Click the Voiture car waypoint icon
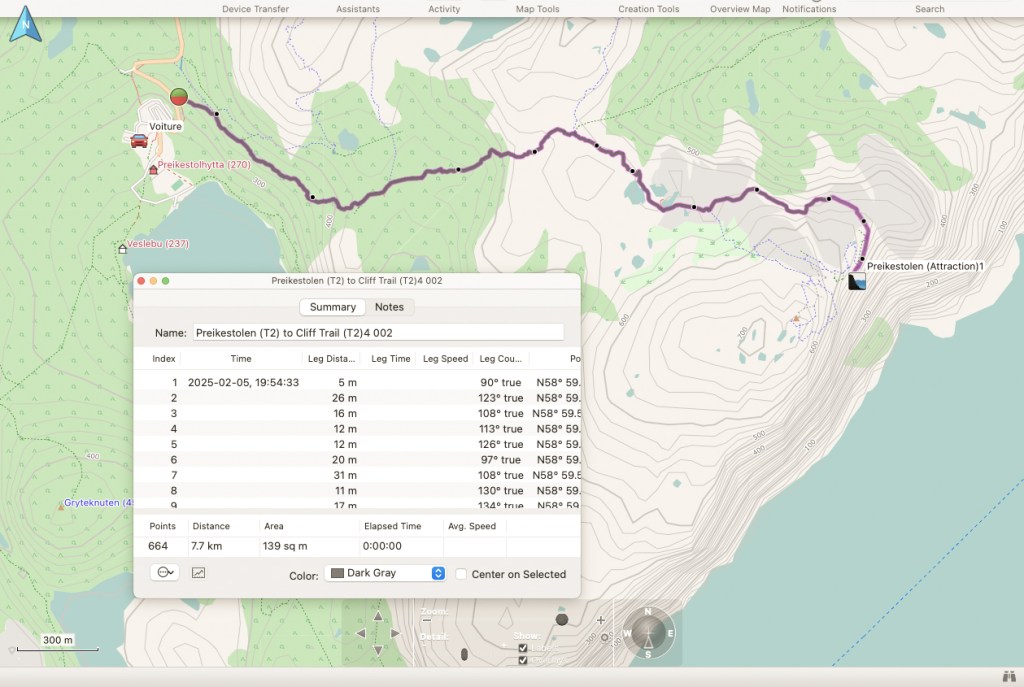The width and height of the screenshot is (1024, 687). pyautogui.click(x=139, y=141)
